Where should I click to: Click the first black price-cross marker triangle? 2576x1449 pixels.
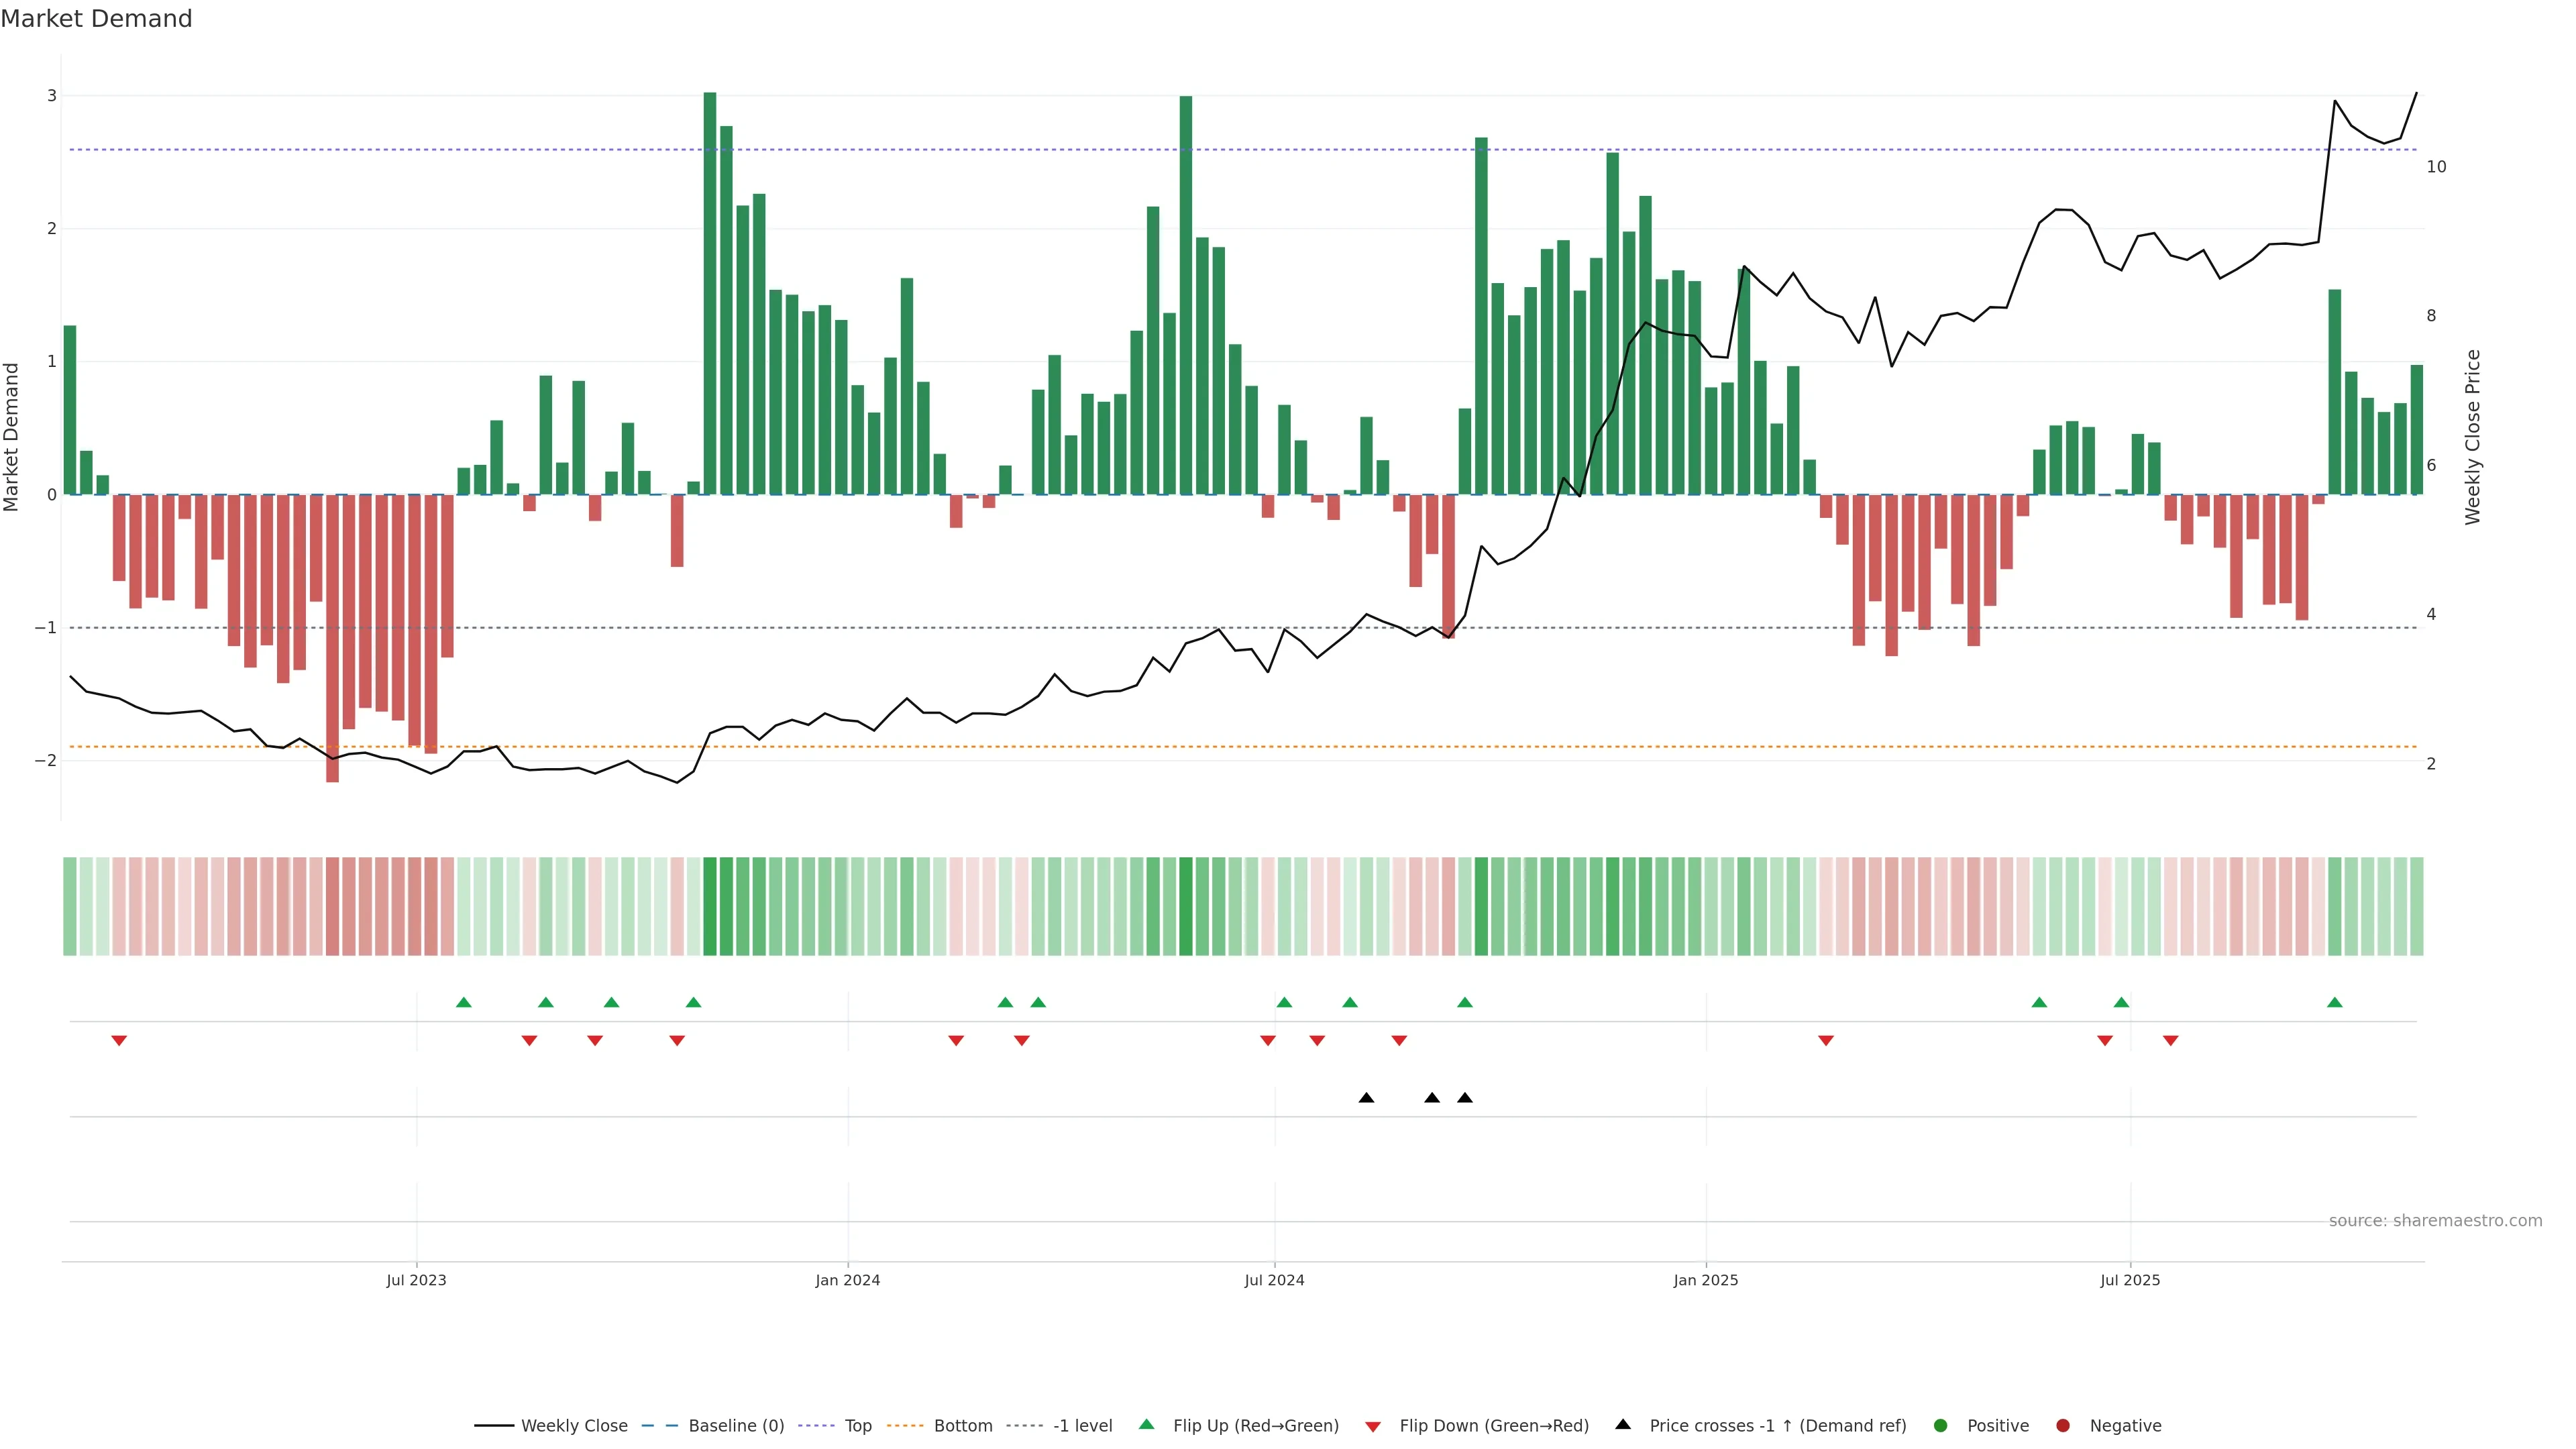click(1366, 1098)
